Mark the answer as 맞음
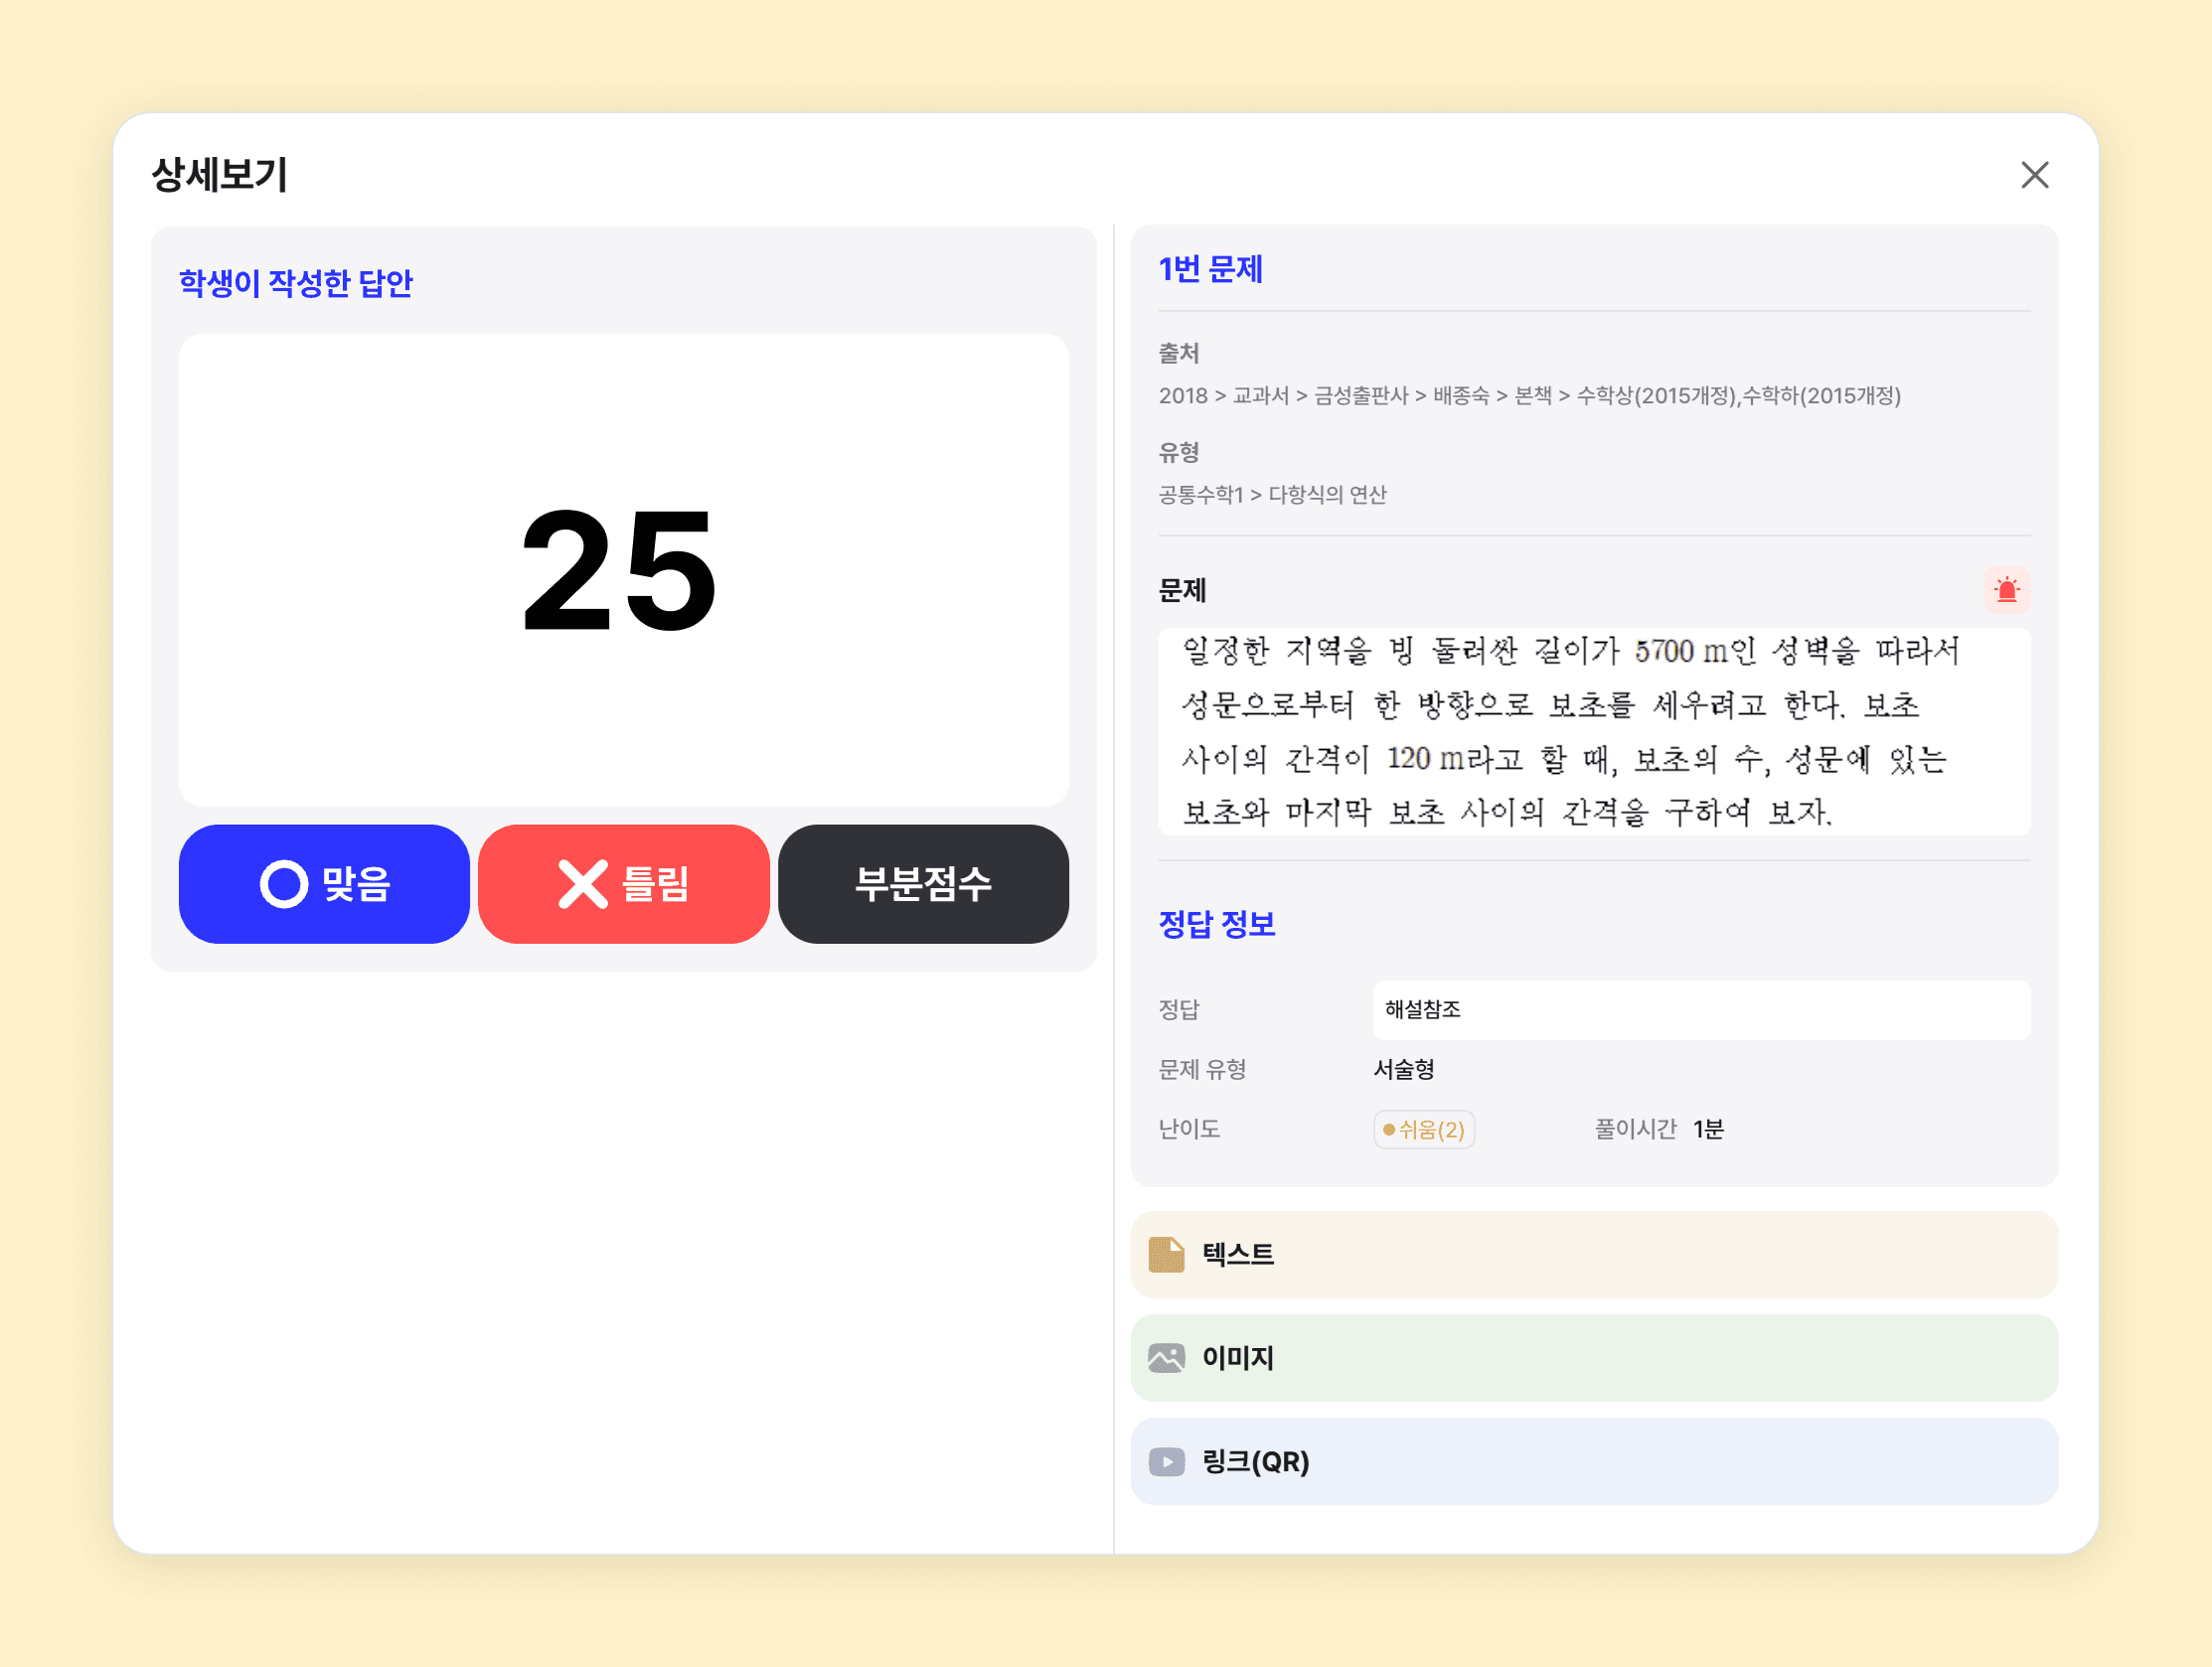This screenshot has width=2212, height=1667. [x=324, y=883]
